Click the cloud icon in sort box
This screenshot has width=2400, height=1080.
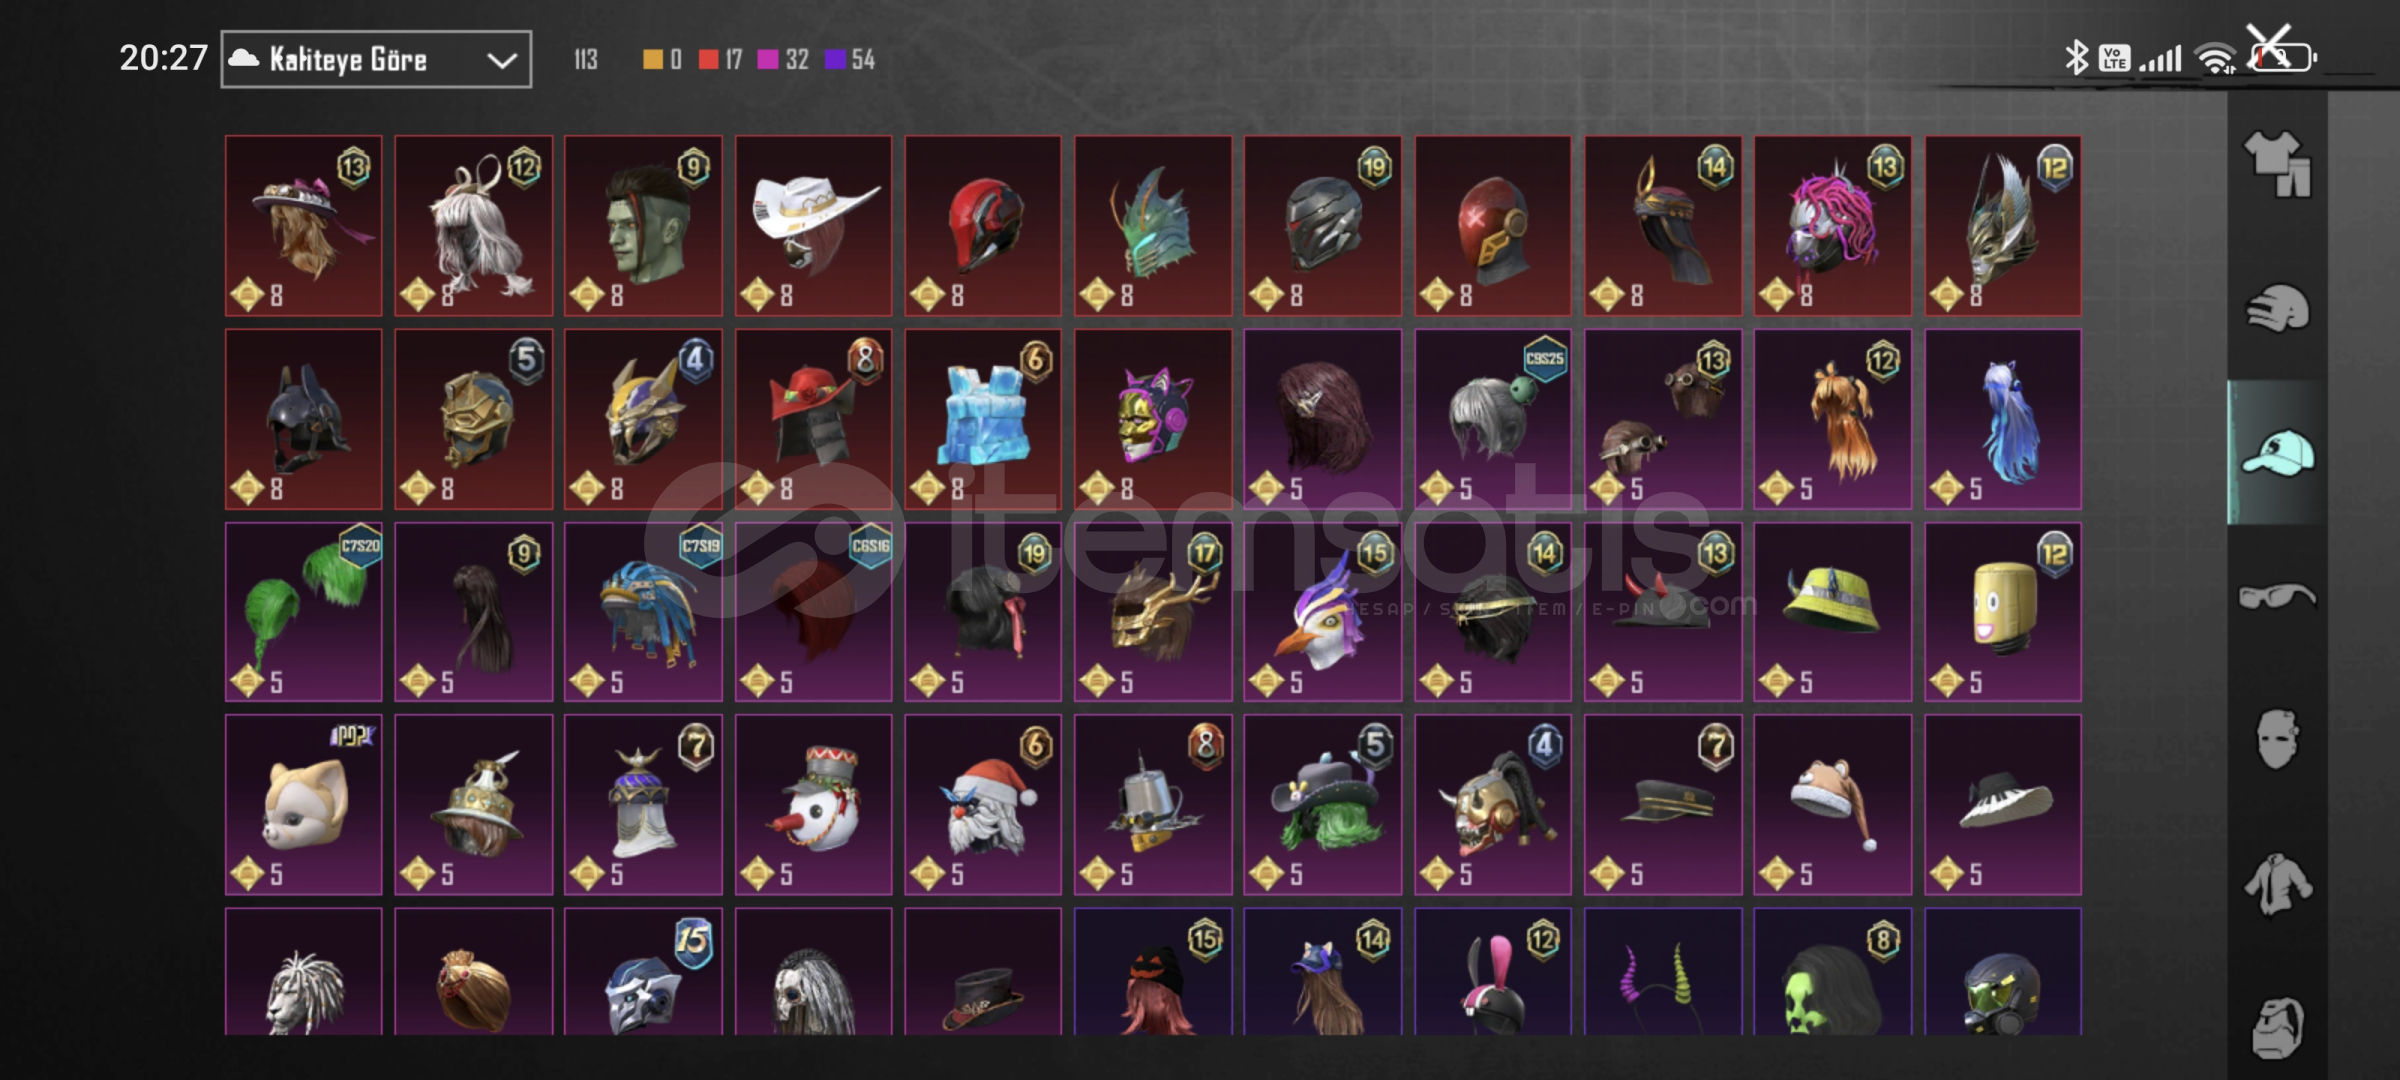point(244,59)
